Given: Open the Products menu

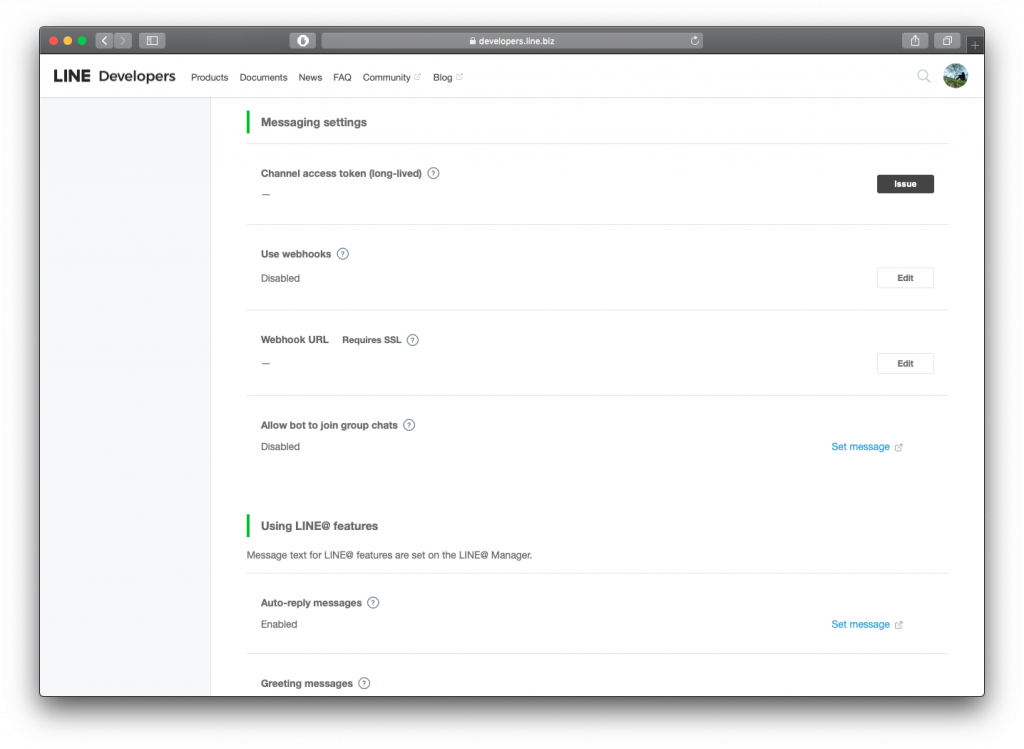Looking at the screenshot, I should click(x=210, y=77).
